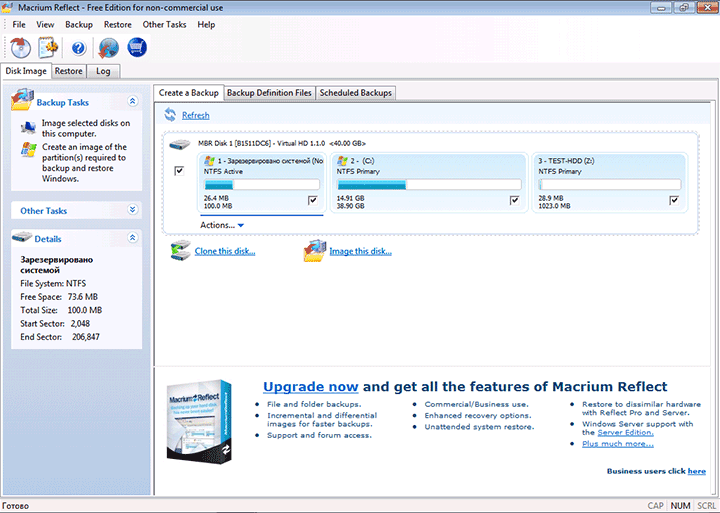
Task: Click the Macrium Reflect product box image
Action: 200,422
